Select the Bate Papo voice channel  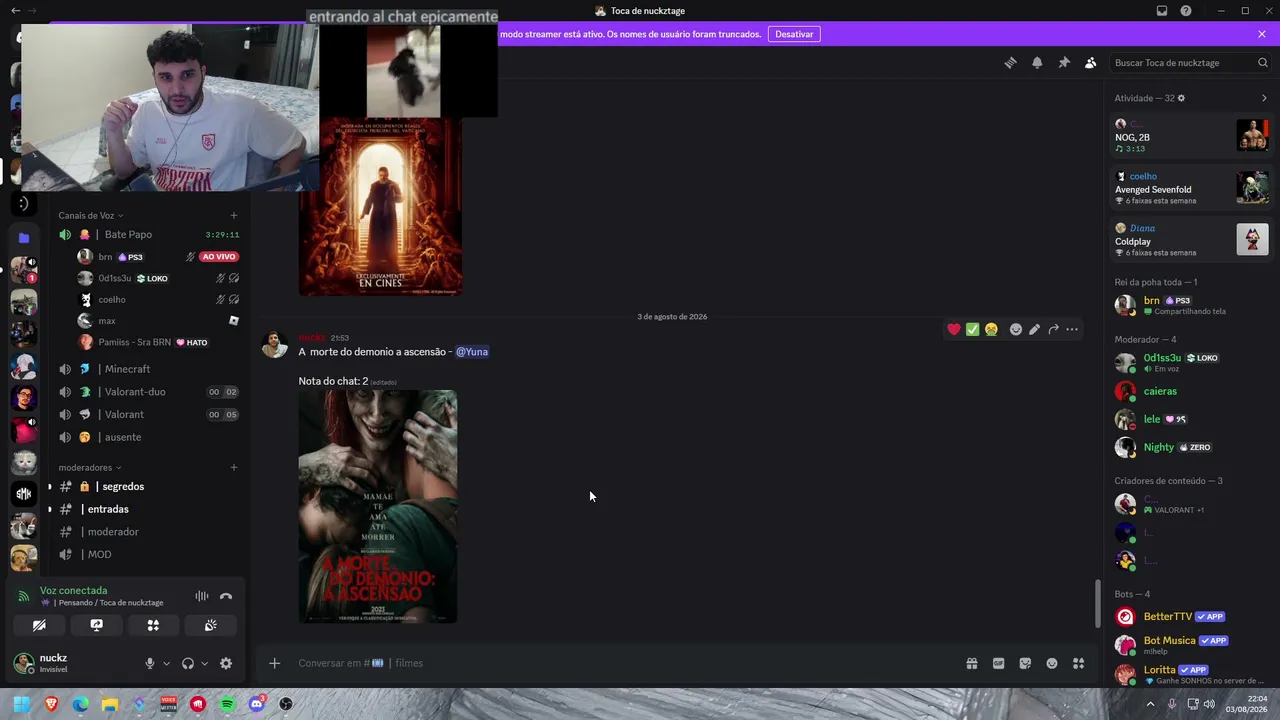coord(148,234)
